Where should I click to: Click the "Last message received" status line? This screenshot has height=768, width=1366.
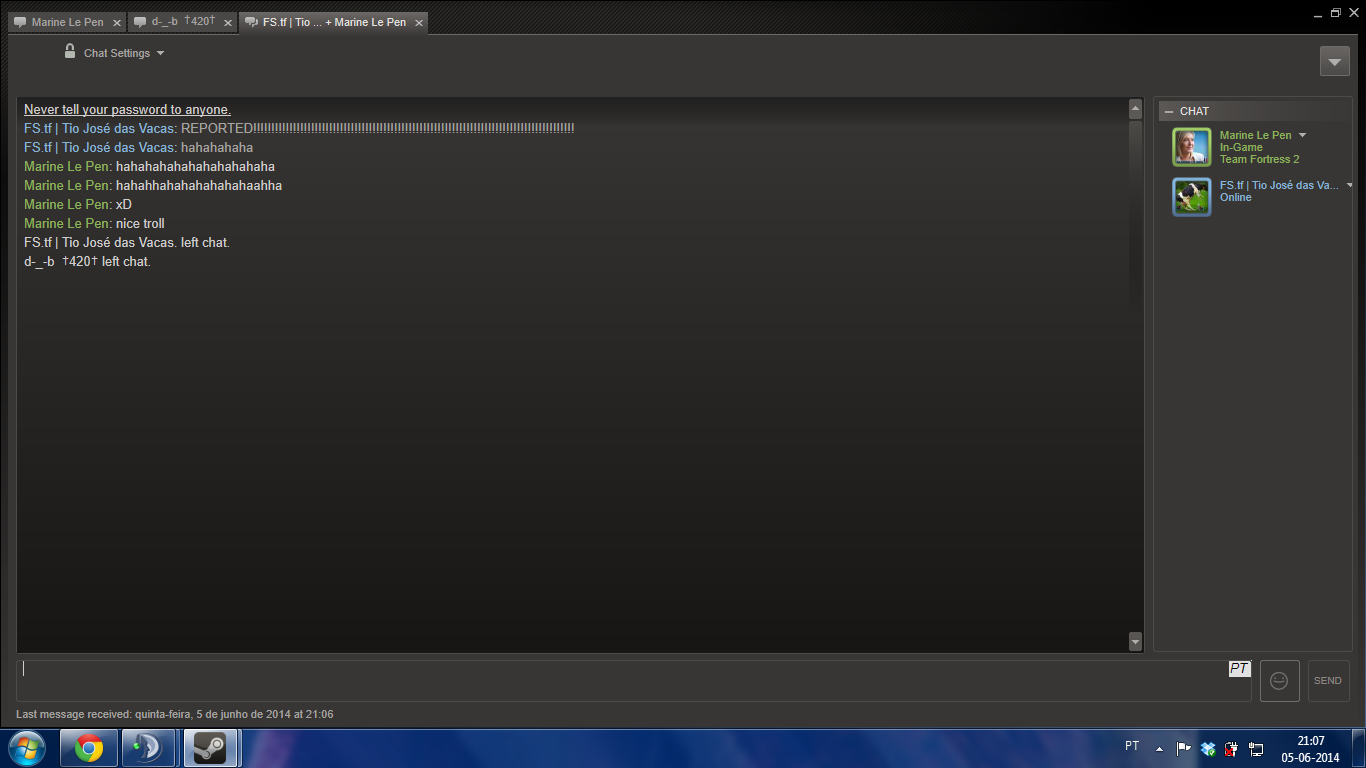(x=175, y=714)
